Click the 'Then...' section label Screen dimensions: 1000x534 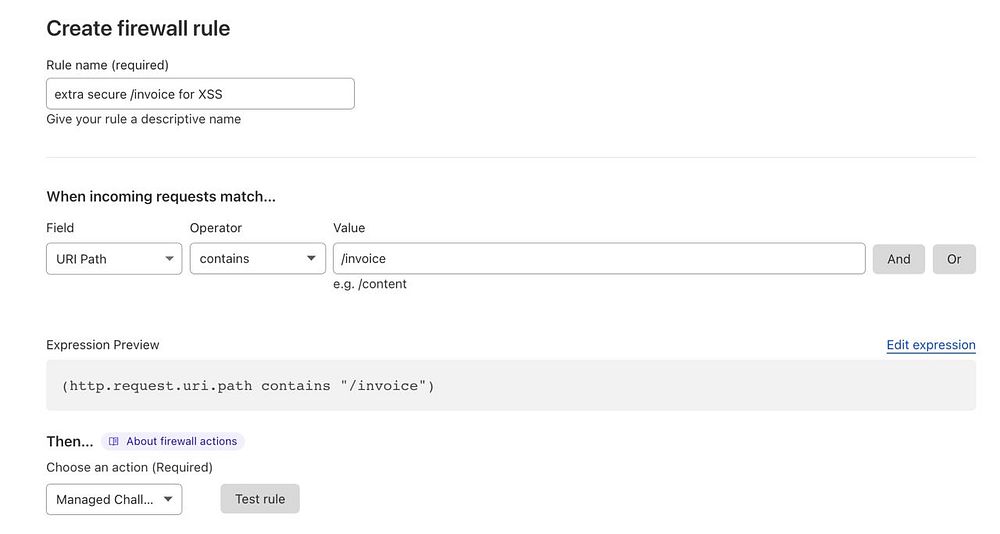pyautogui.click(x=69, y=441)
